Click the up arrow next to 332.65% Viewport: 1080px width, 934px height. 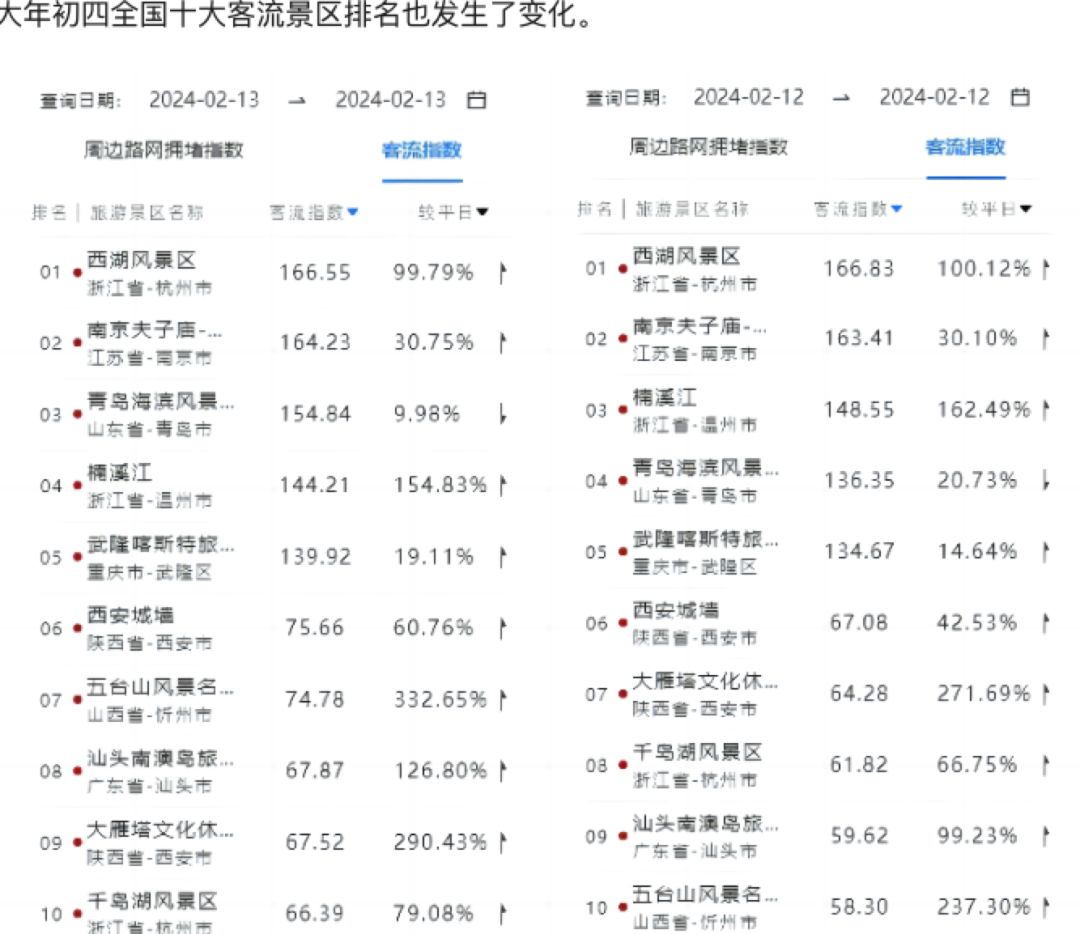tap(503, 700)
